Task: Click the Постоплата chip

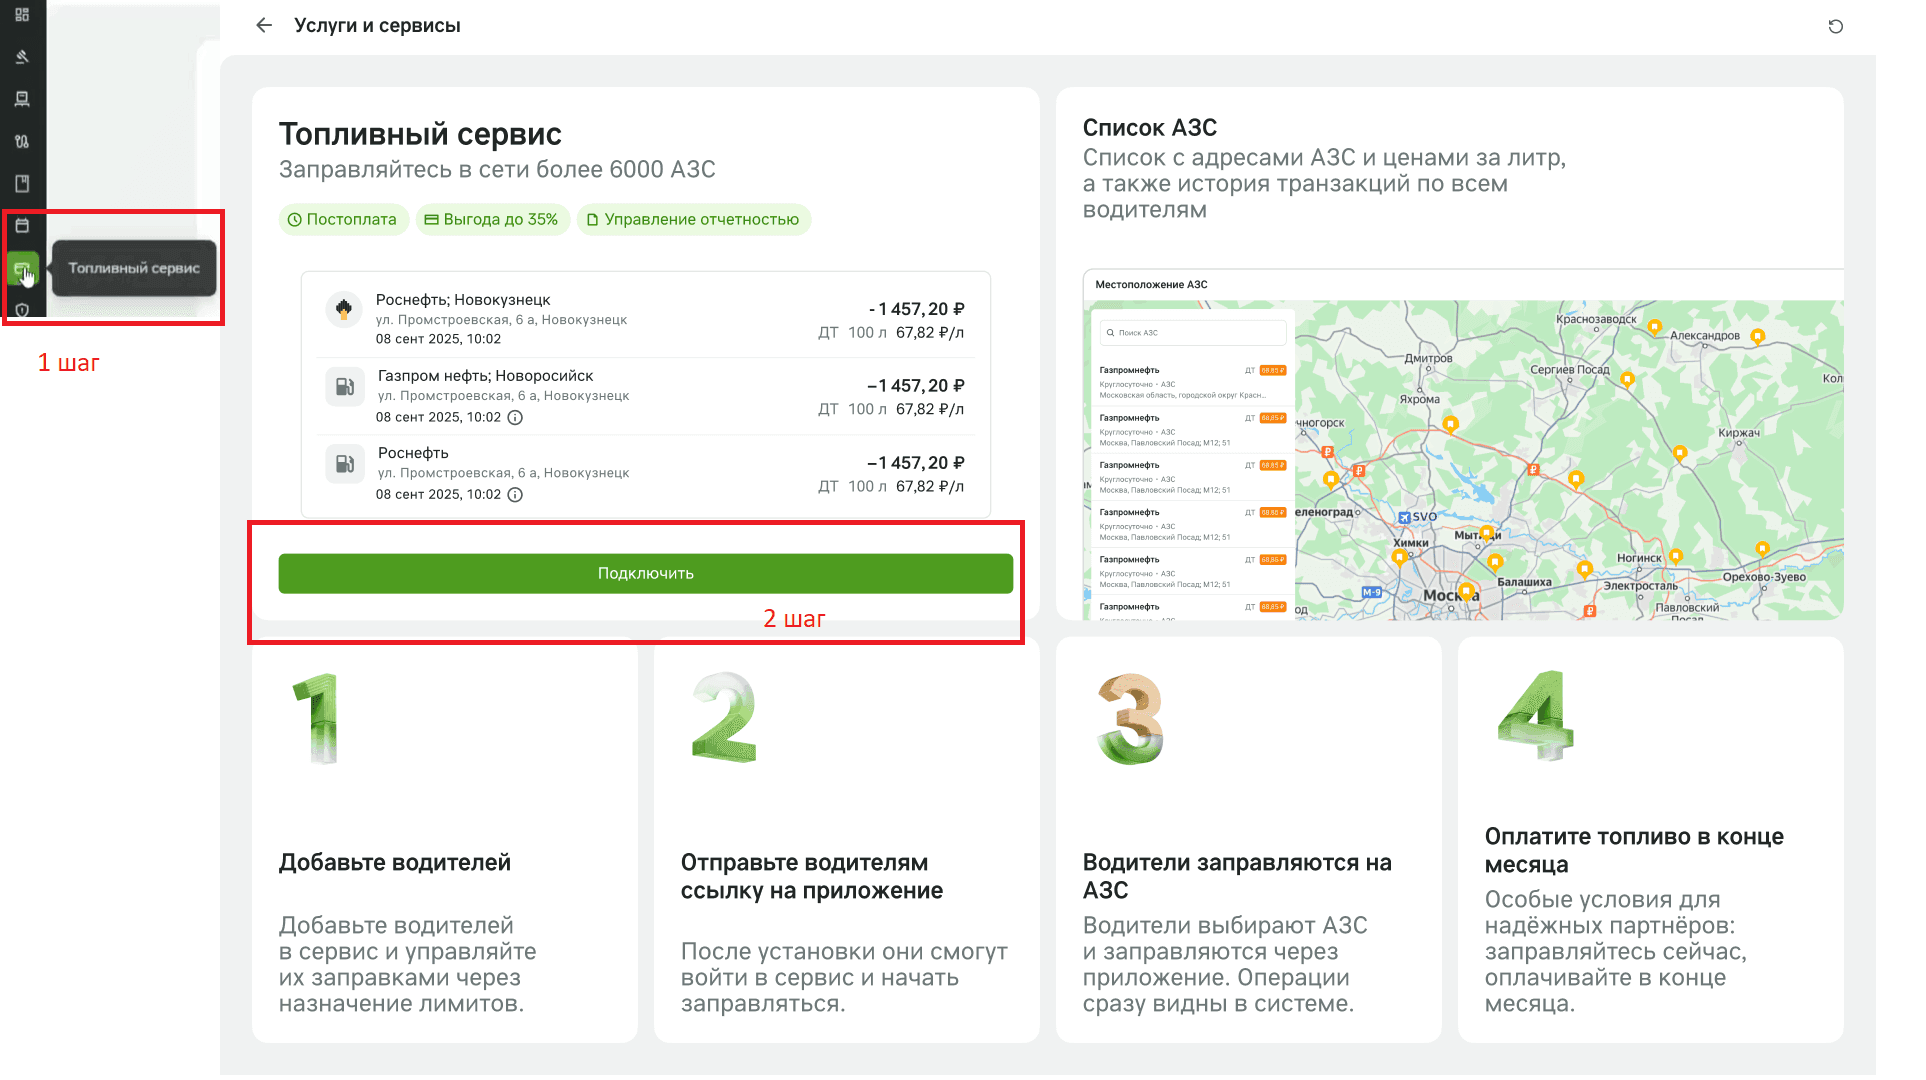Action: (x=343, y=219)
